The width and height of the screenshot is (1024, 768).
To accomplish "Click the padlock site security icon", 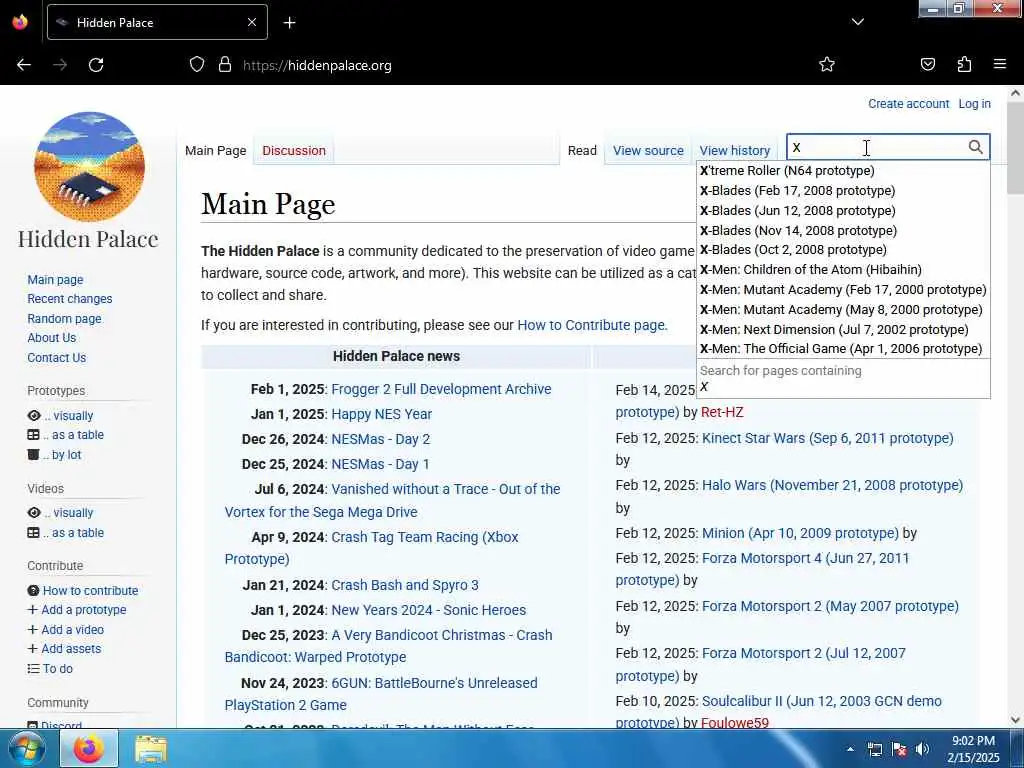I will (x=225, y=65).
